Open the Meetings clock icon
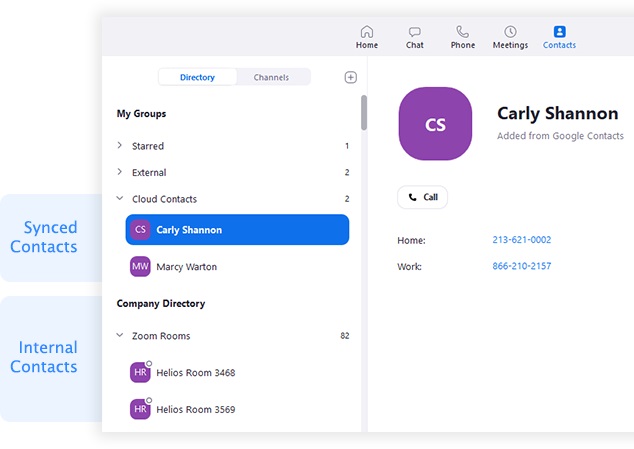Screen dimensions: 634x449 click(510, 32)
